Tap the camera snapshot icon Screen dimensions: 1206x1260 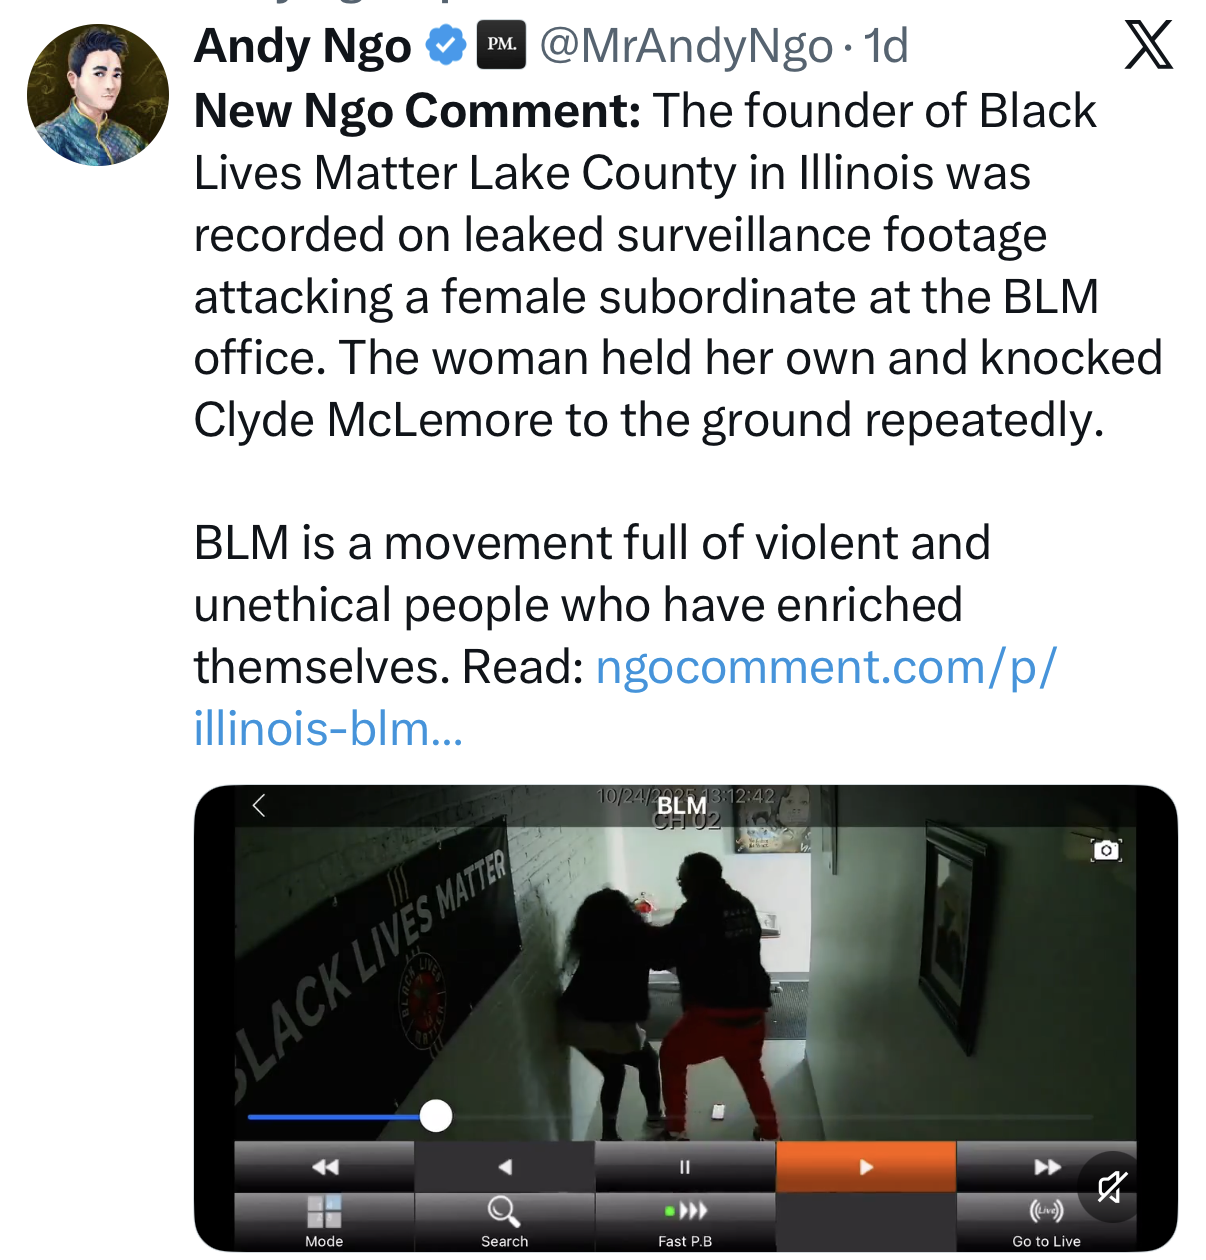point(1106,850)
